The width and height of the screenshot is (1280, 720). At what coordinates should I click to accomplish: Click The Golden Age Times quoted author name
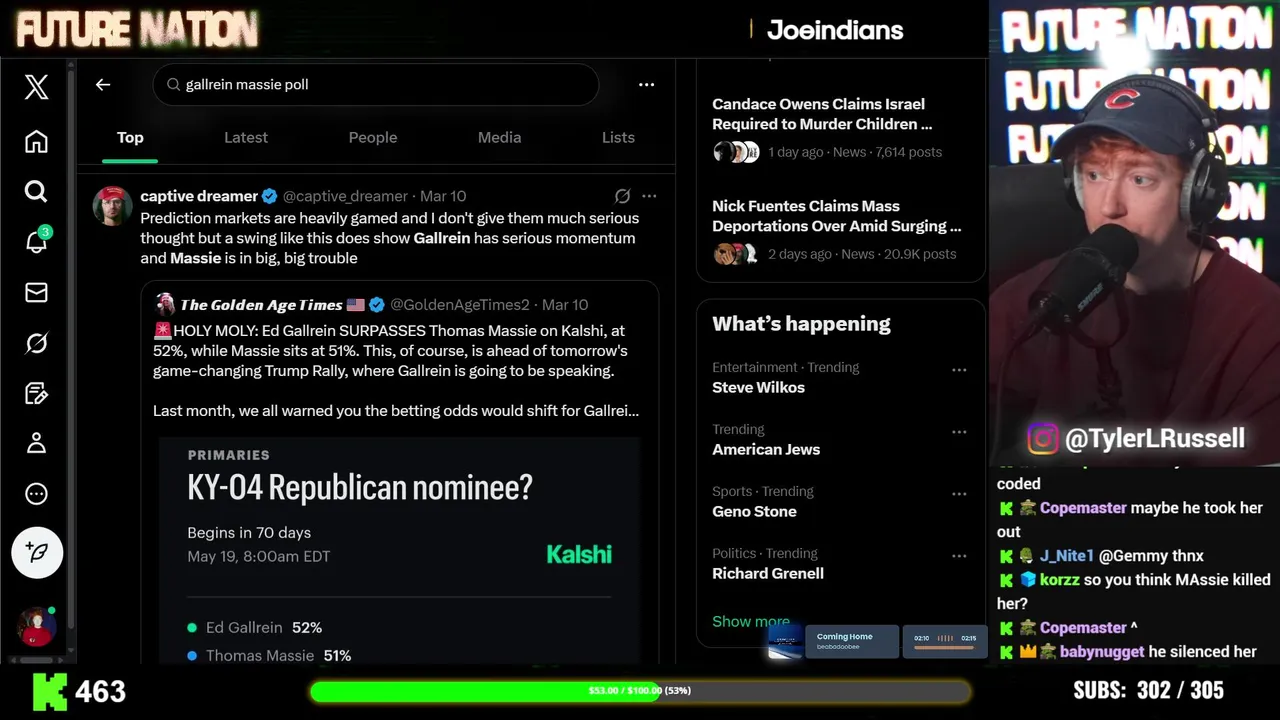click(x=261, y=305)
